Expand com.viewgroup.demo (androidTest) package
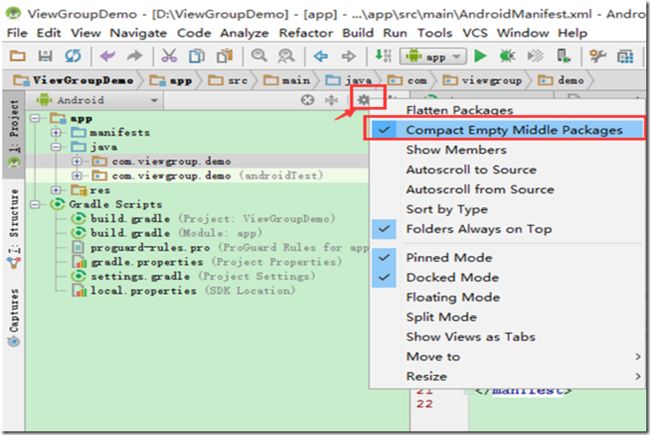 (x=77, y=176)
